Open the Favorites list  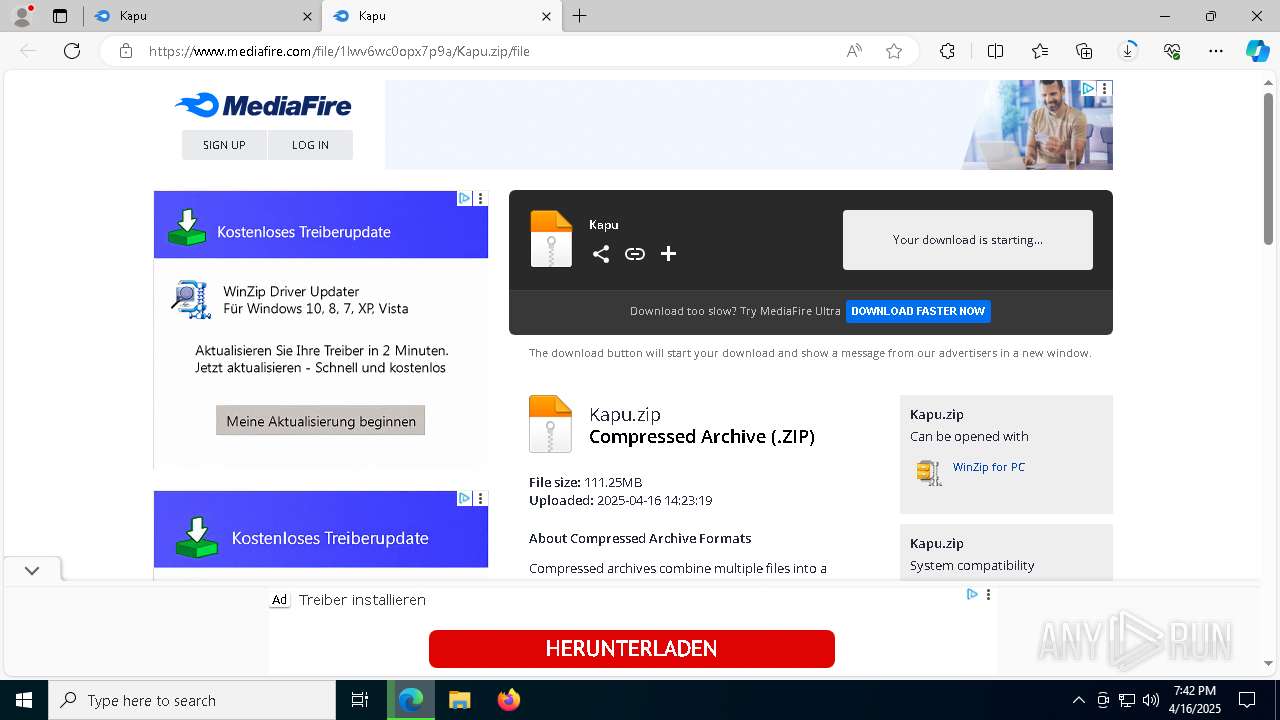[1040, 51]
